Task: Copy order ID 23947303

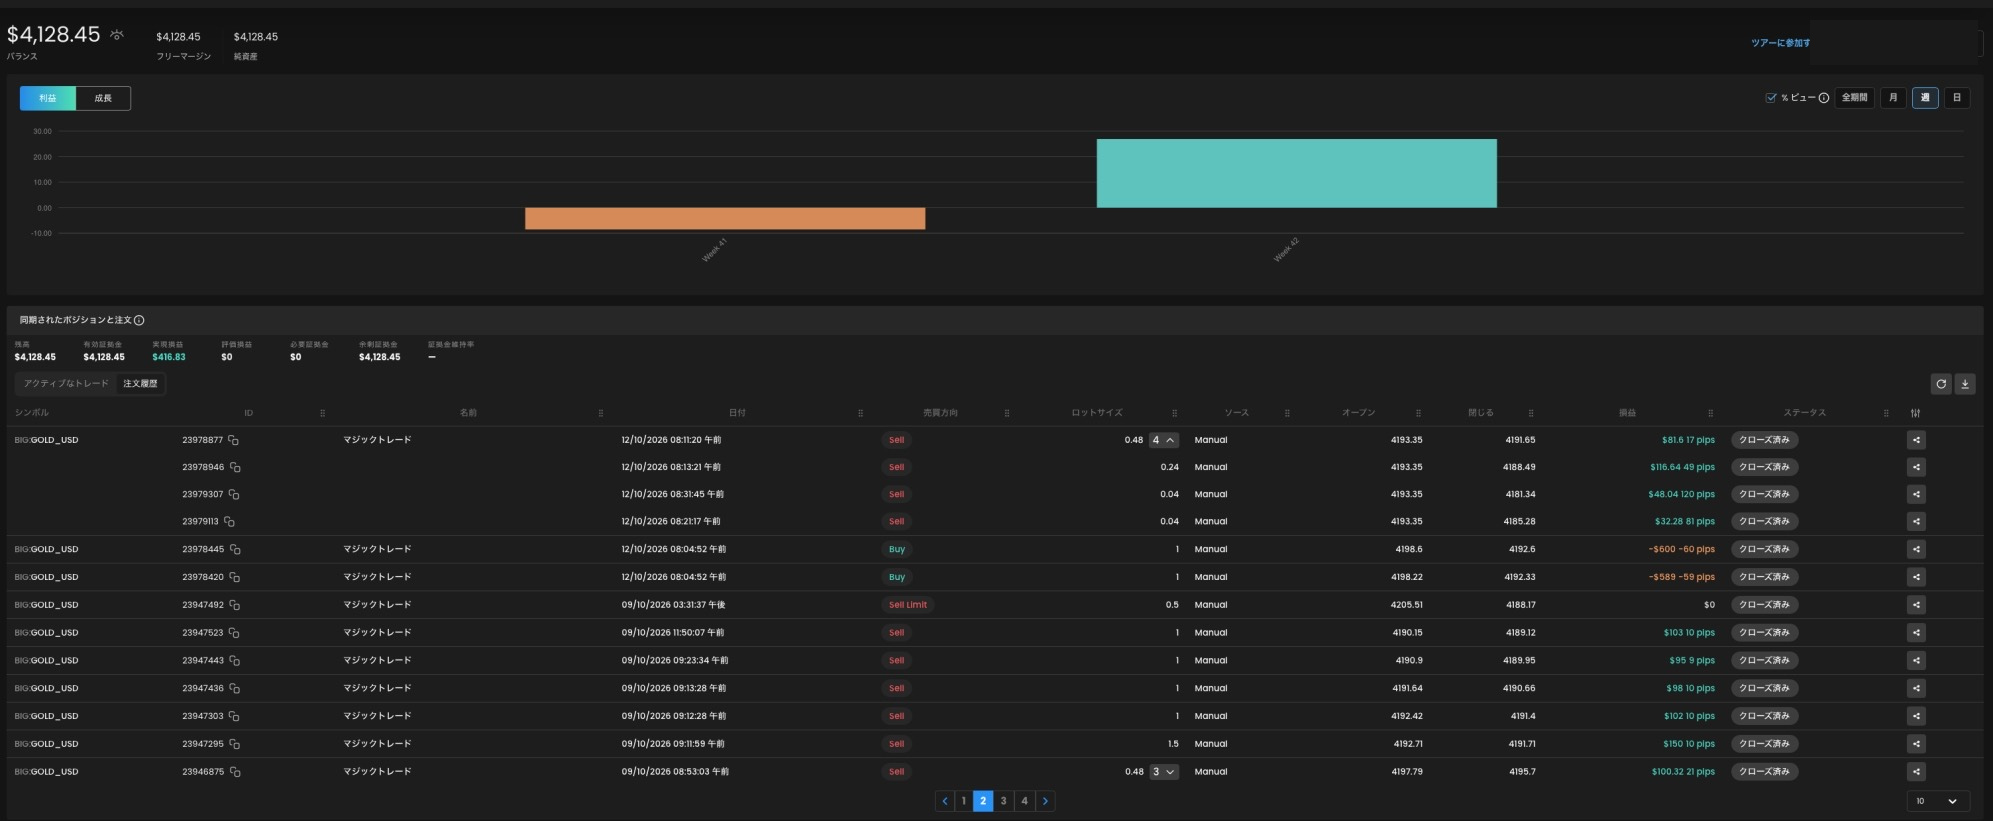Action: pos(234,716)
